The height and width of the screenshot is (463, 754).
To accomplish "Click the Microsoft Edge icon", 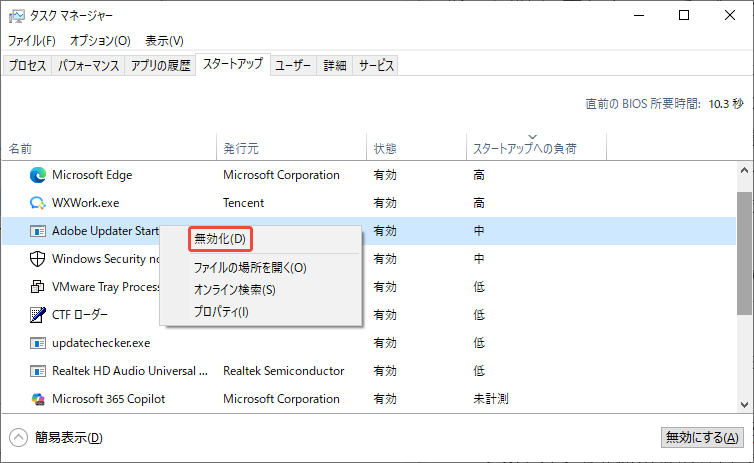I will tap(38, 175).
